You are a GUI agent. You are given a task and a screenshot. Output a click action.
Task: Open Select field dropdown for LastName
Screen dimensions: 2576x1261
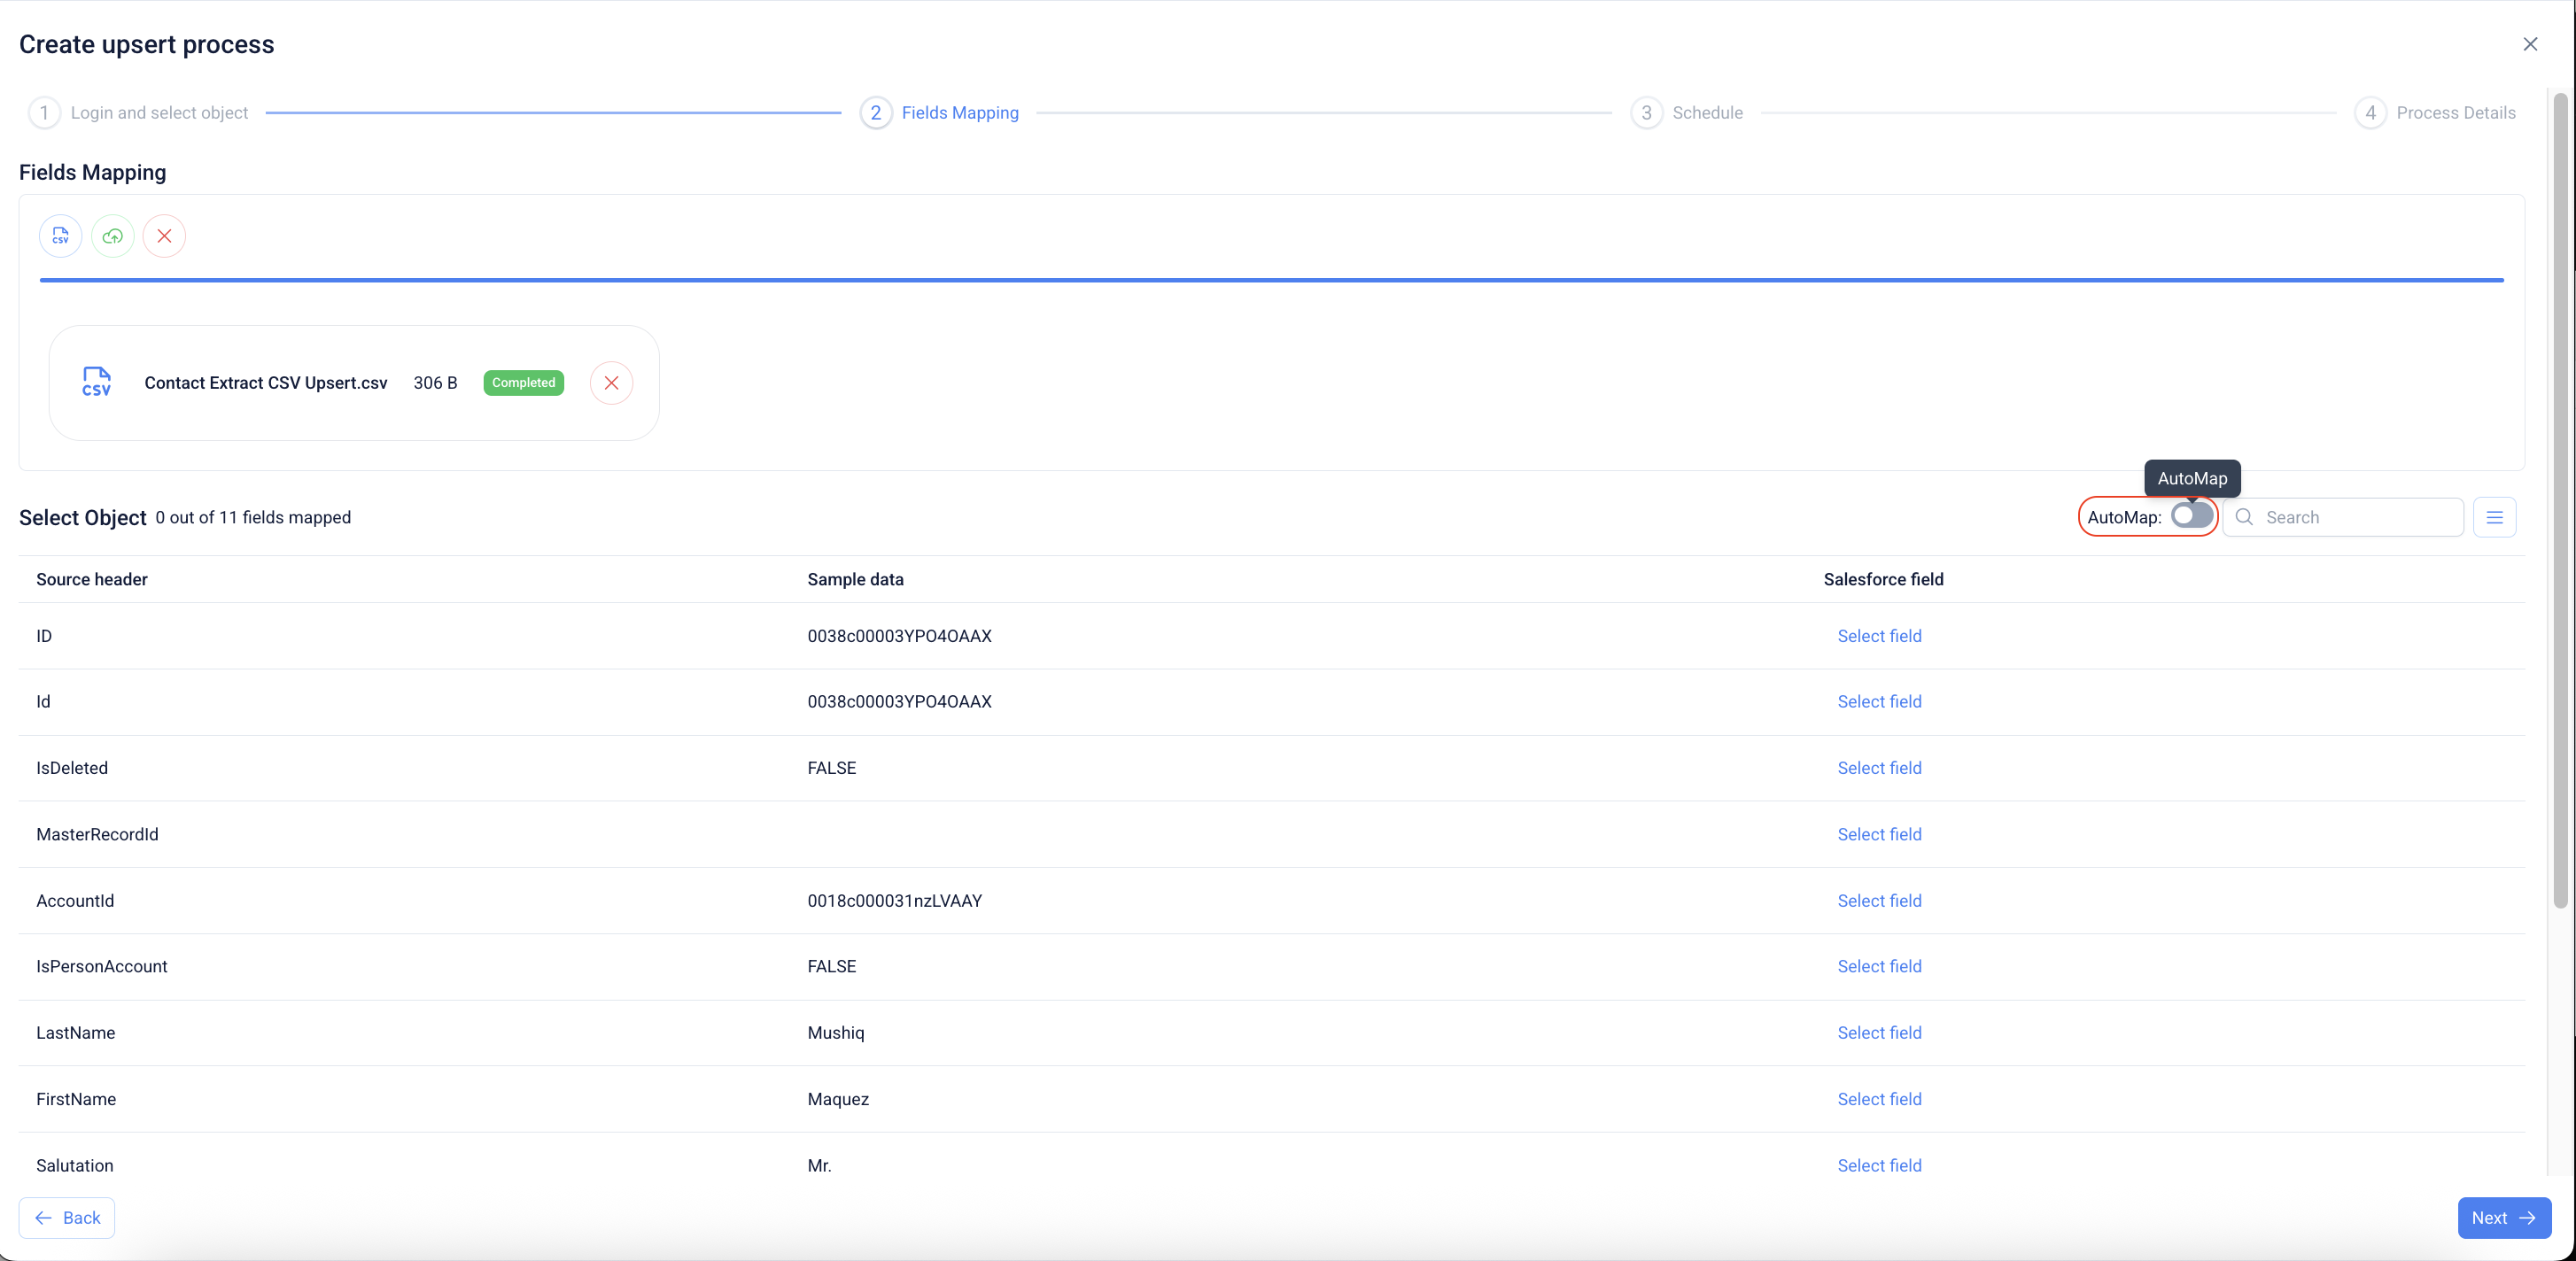(1878, 1033)
